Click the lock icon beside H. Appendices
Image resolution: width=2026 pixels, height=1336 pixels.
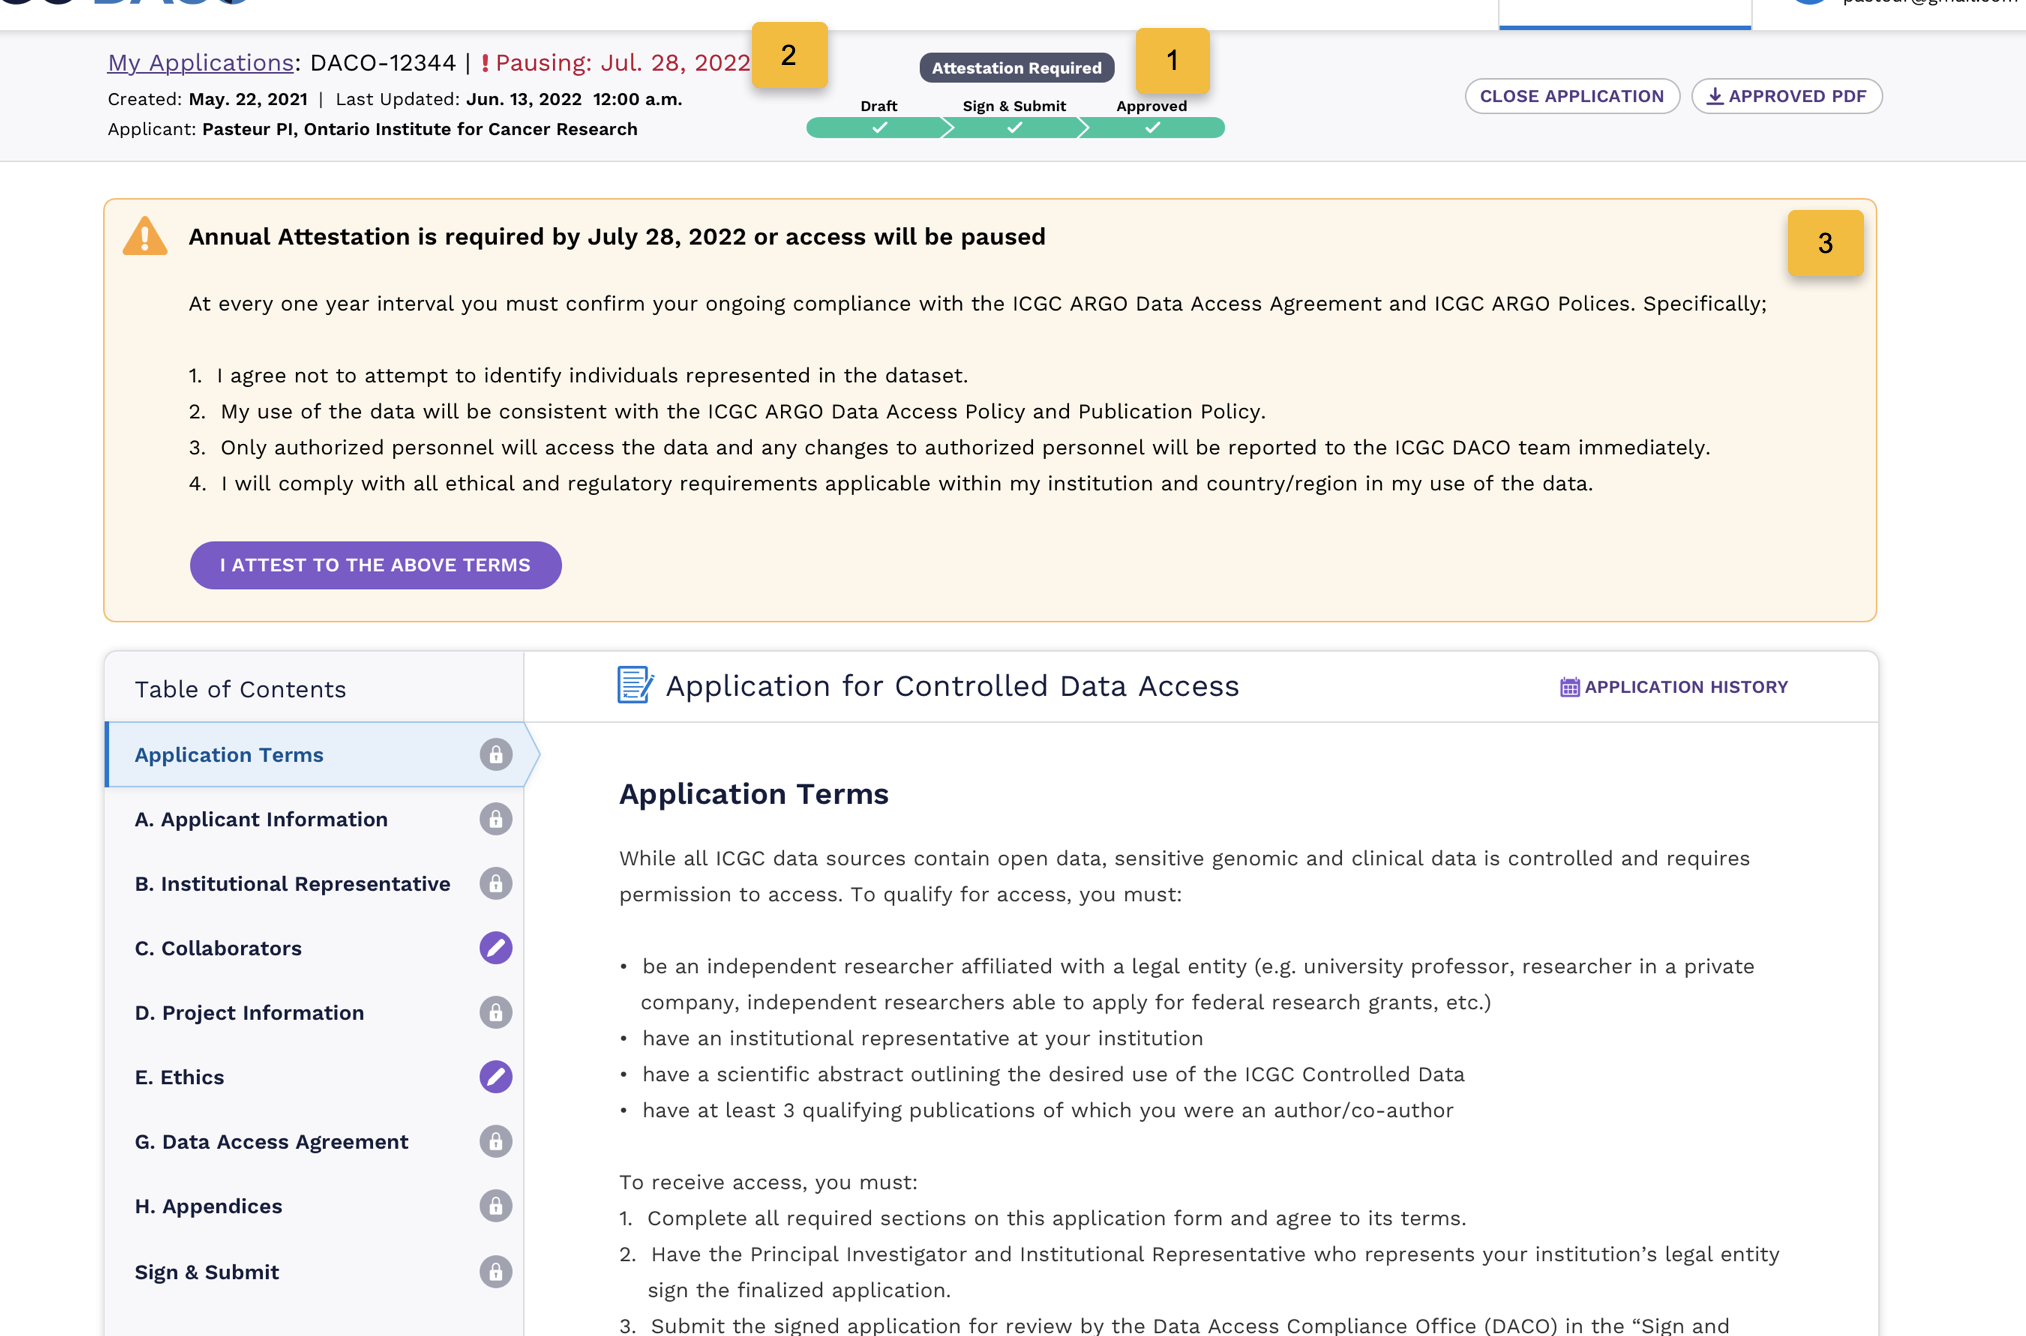click(x=497, y=1206)
